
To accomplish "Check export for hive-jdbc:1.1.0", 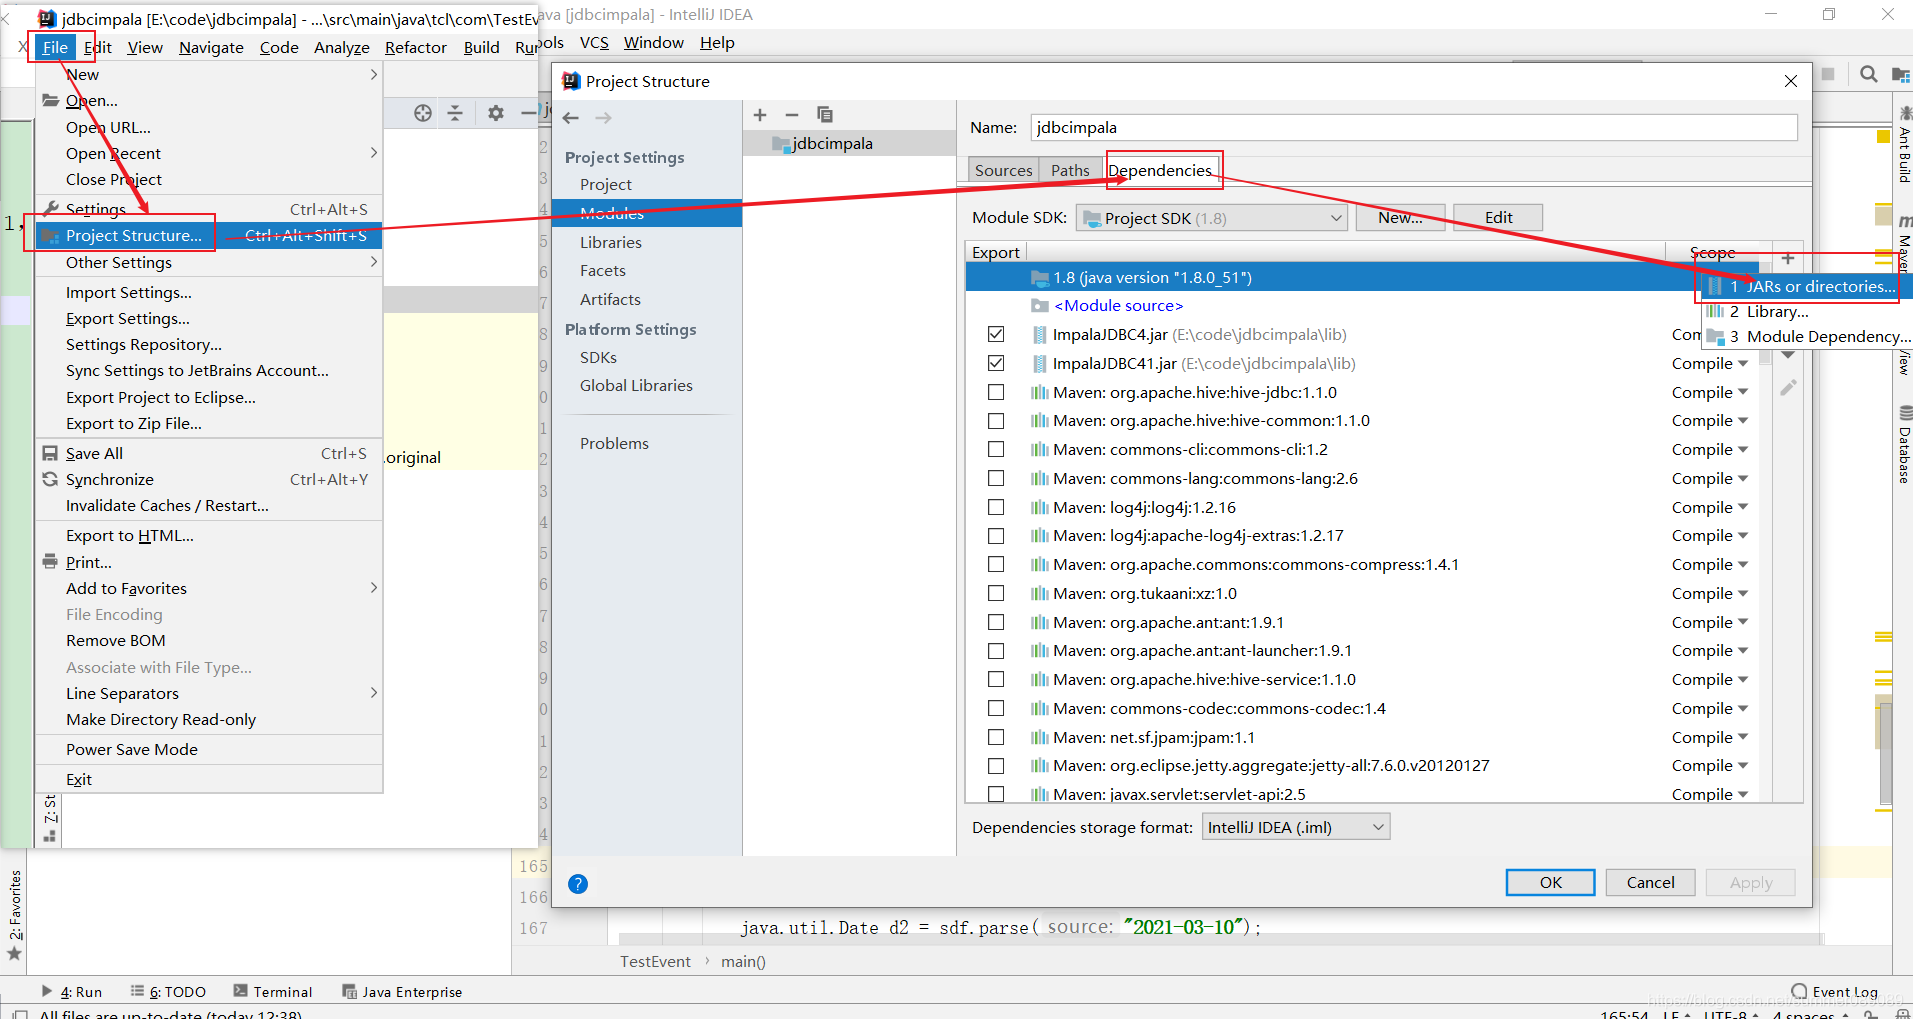I will (x=996, y=392).
